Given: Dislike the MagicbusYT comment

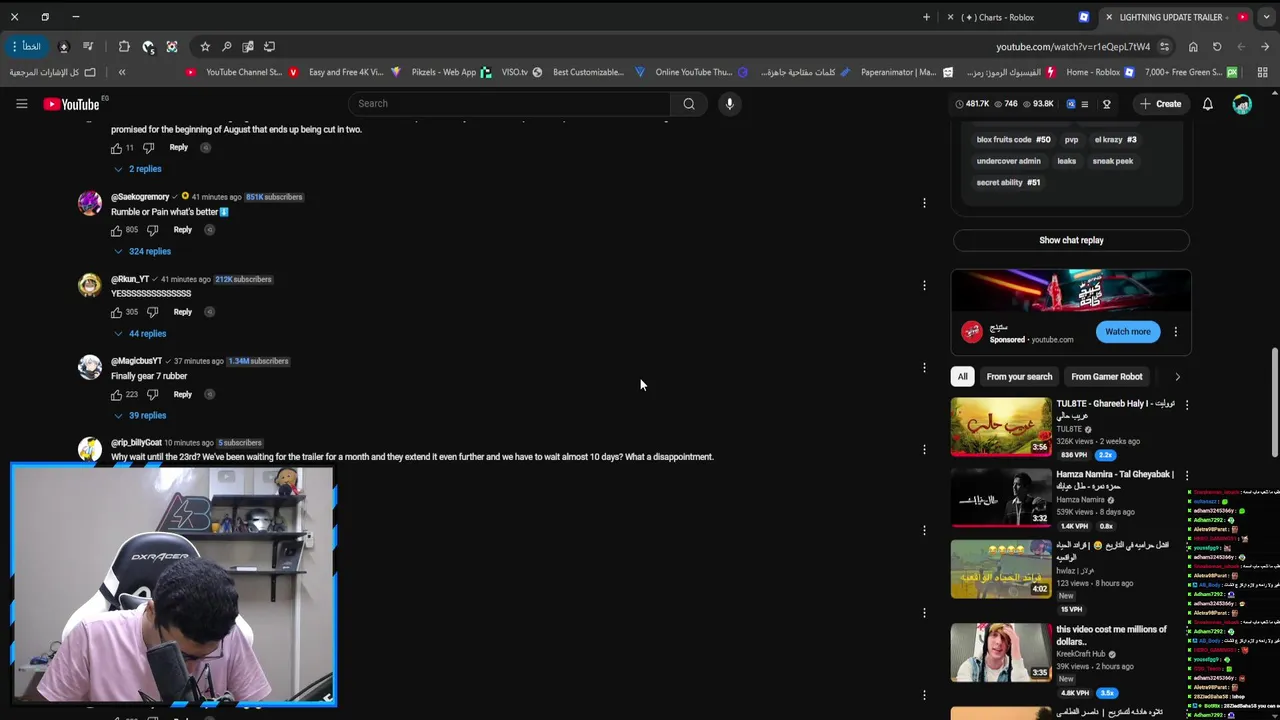Looking at the screenshot, I should (x=153, y=395).
